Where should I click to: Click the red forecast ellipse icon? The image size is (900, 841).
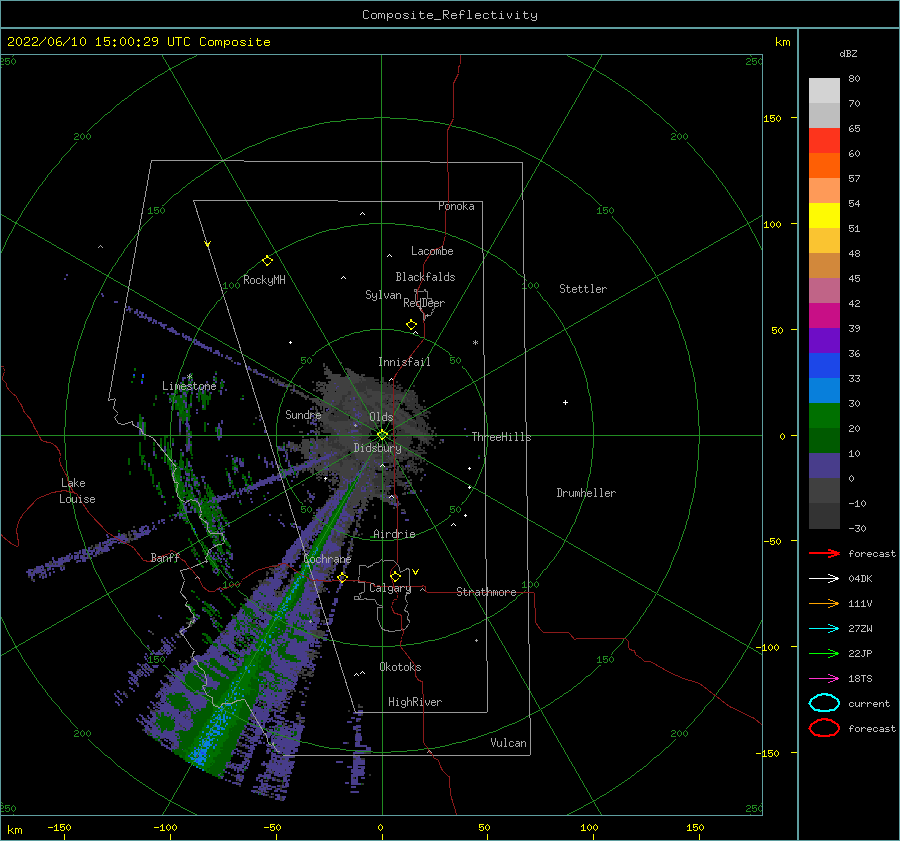824,728
